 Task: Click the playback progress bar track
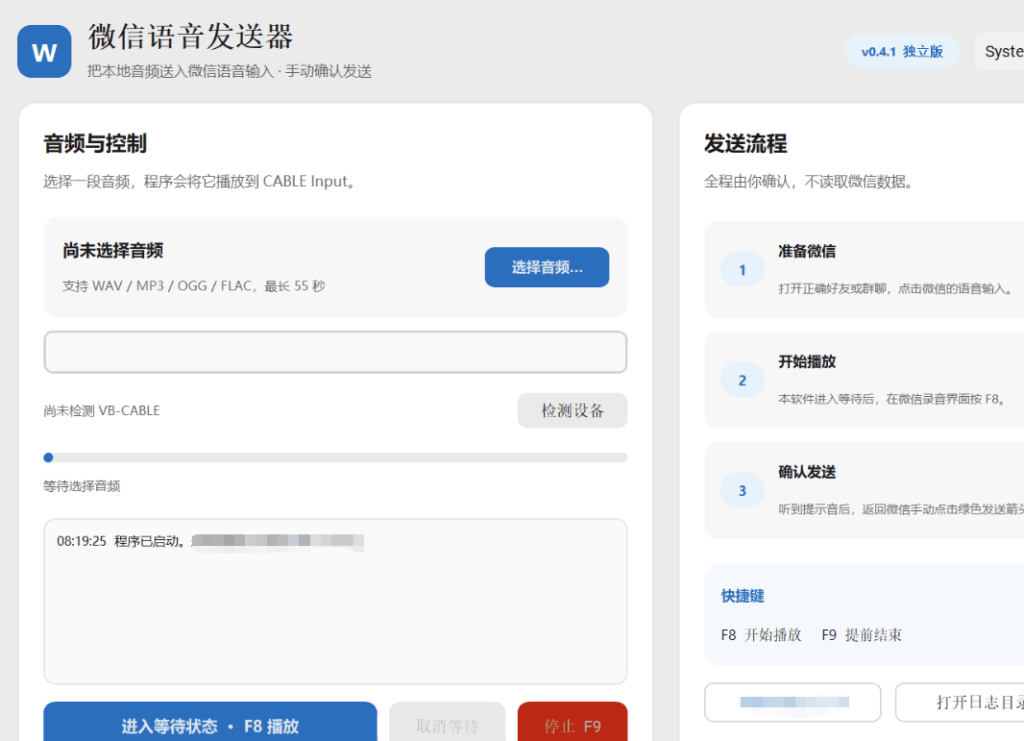pyautogui.click(x=335, y=458)
